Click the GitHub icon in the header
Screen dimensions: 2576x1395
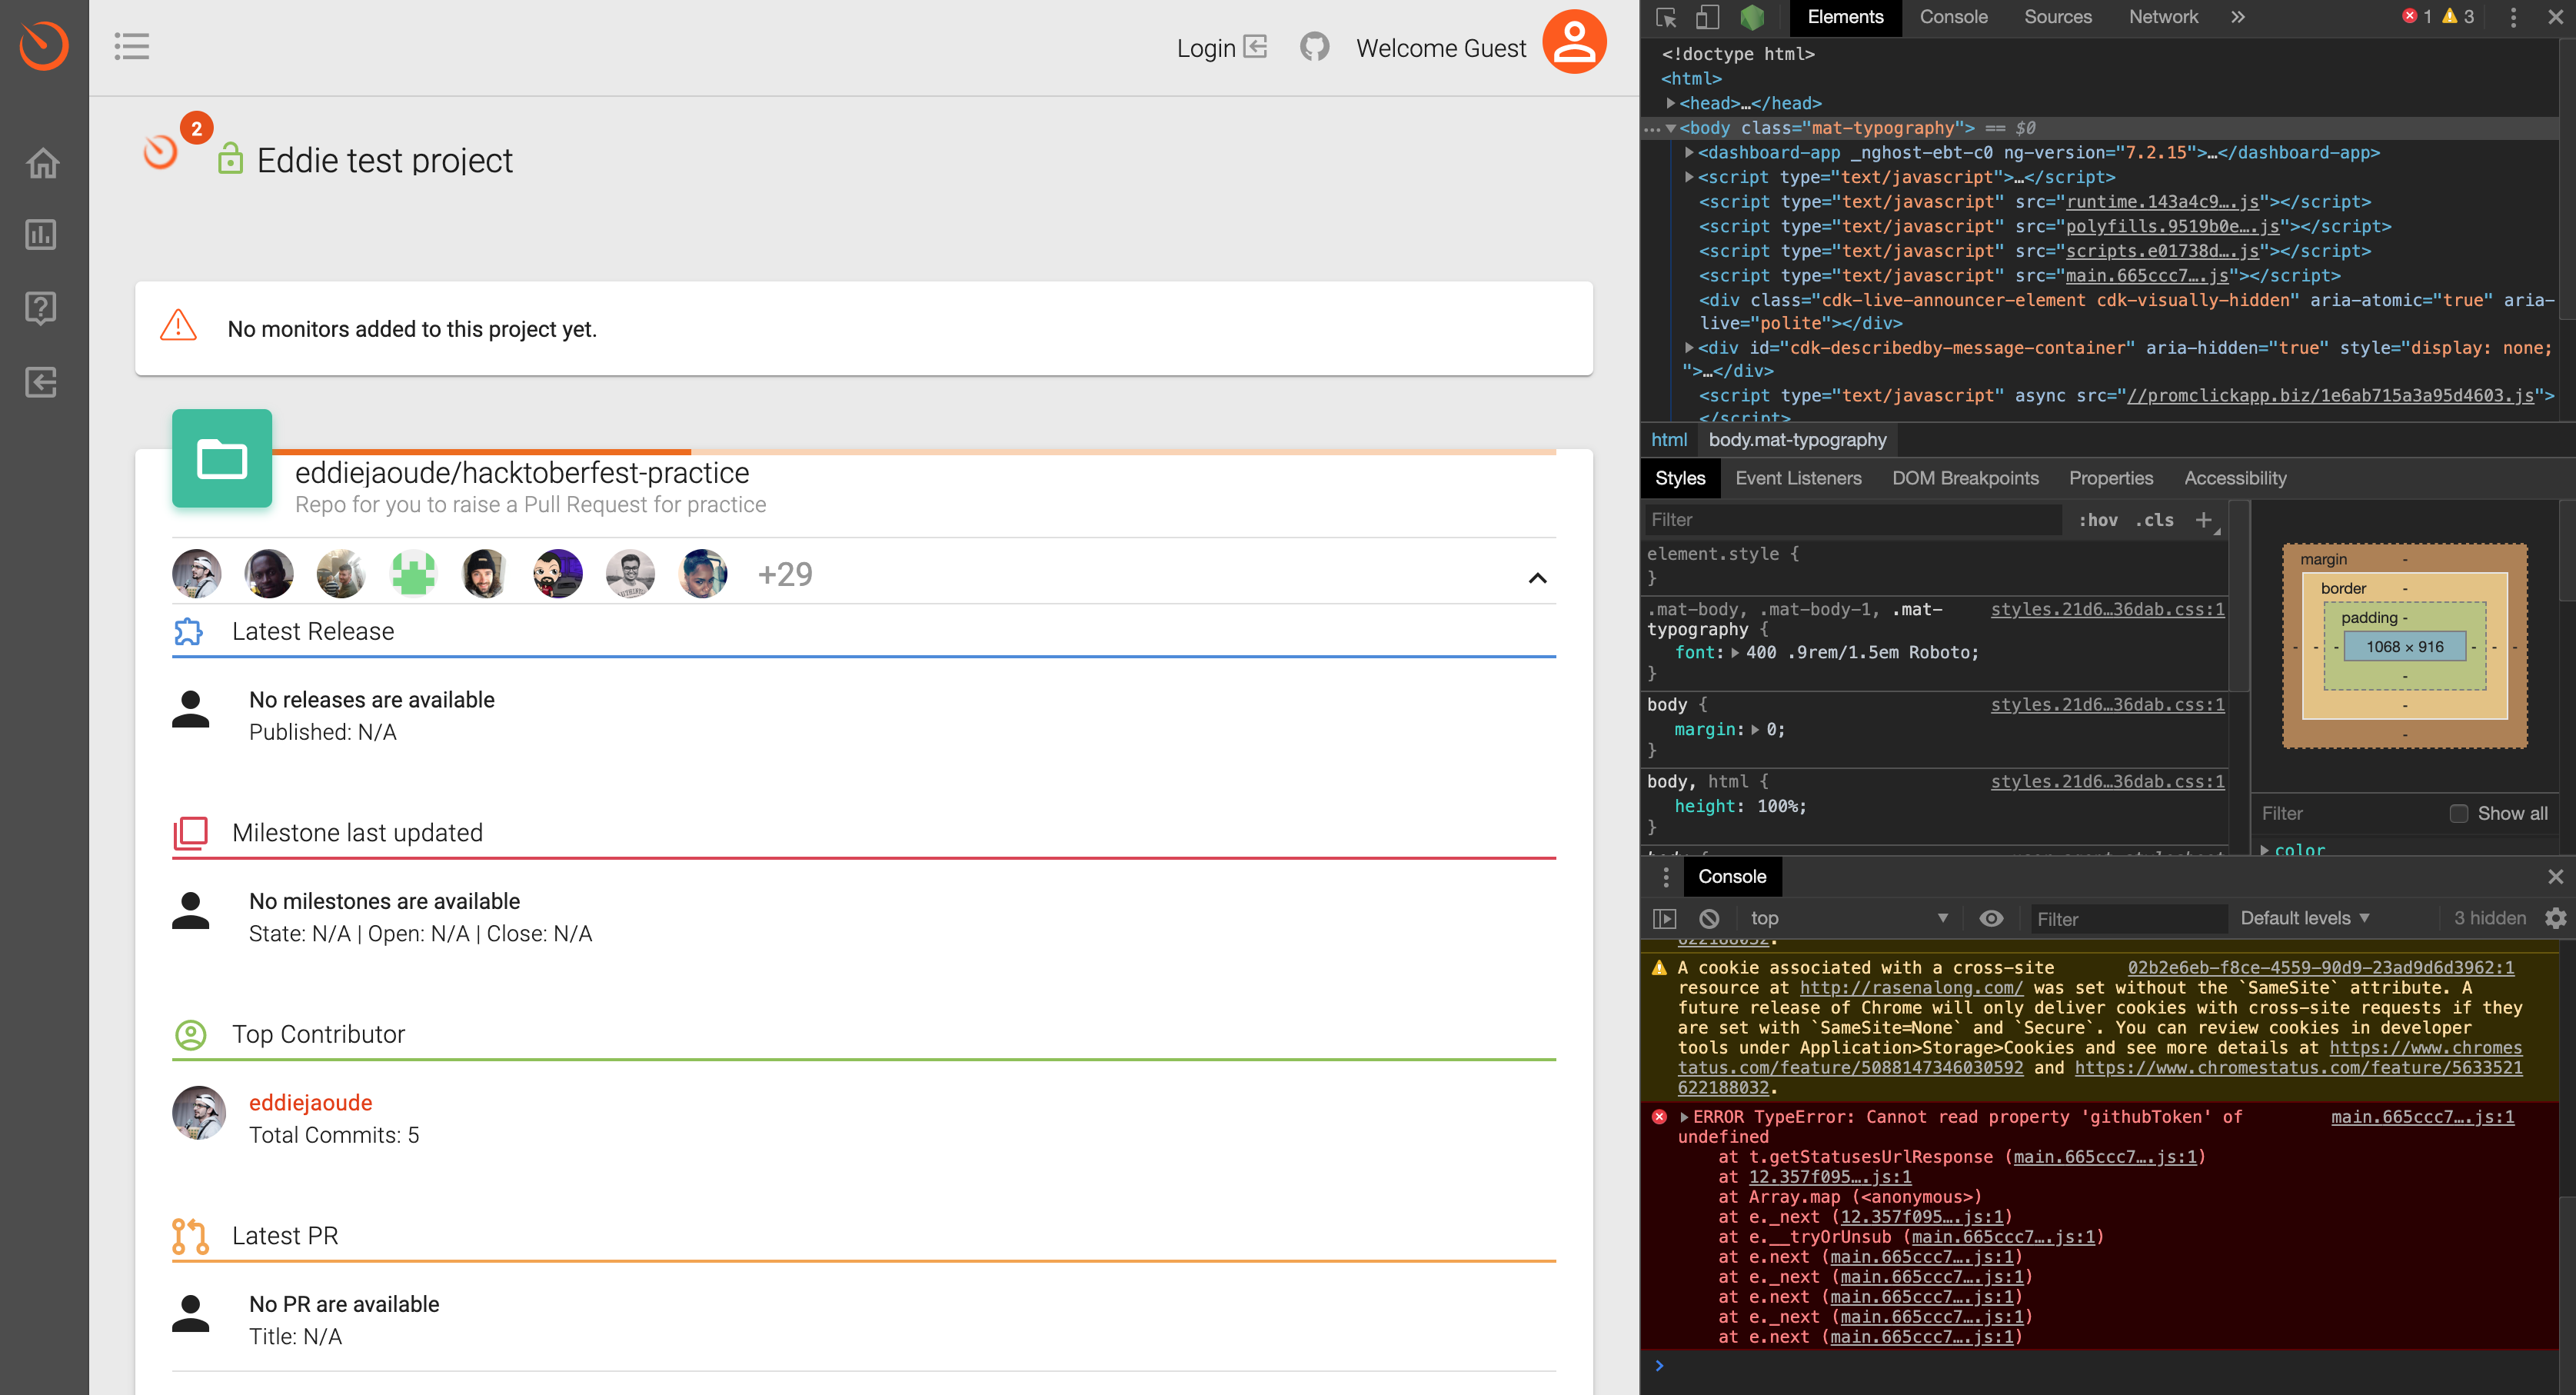click(1315, 46)
